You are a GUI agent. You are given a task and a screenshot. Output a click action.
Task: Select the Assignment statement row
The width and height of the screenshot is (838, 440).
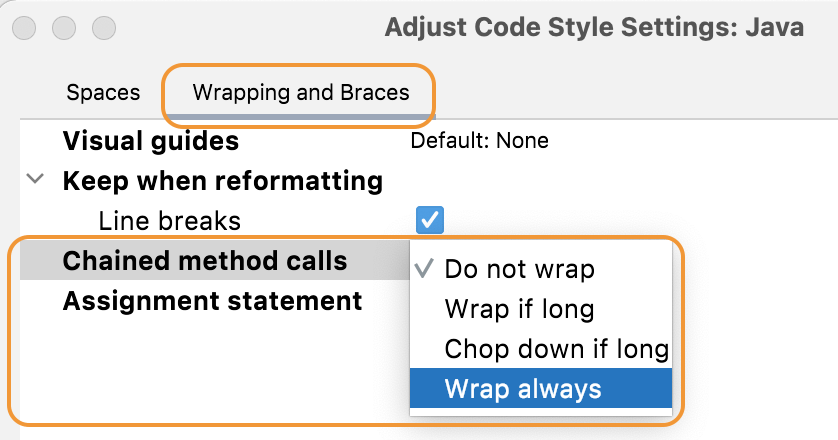point(212,300)
